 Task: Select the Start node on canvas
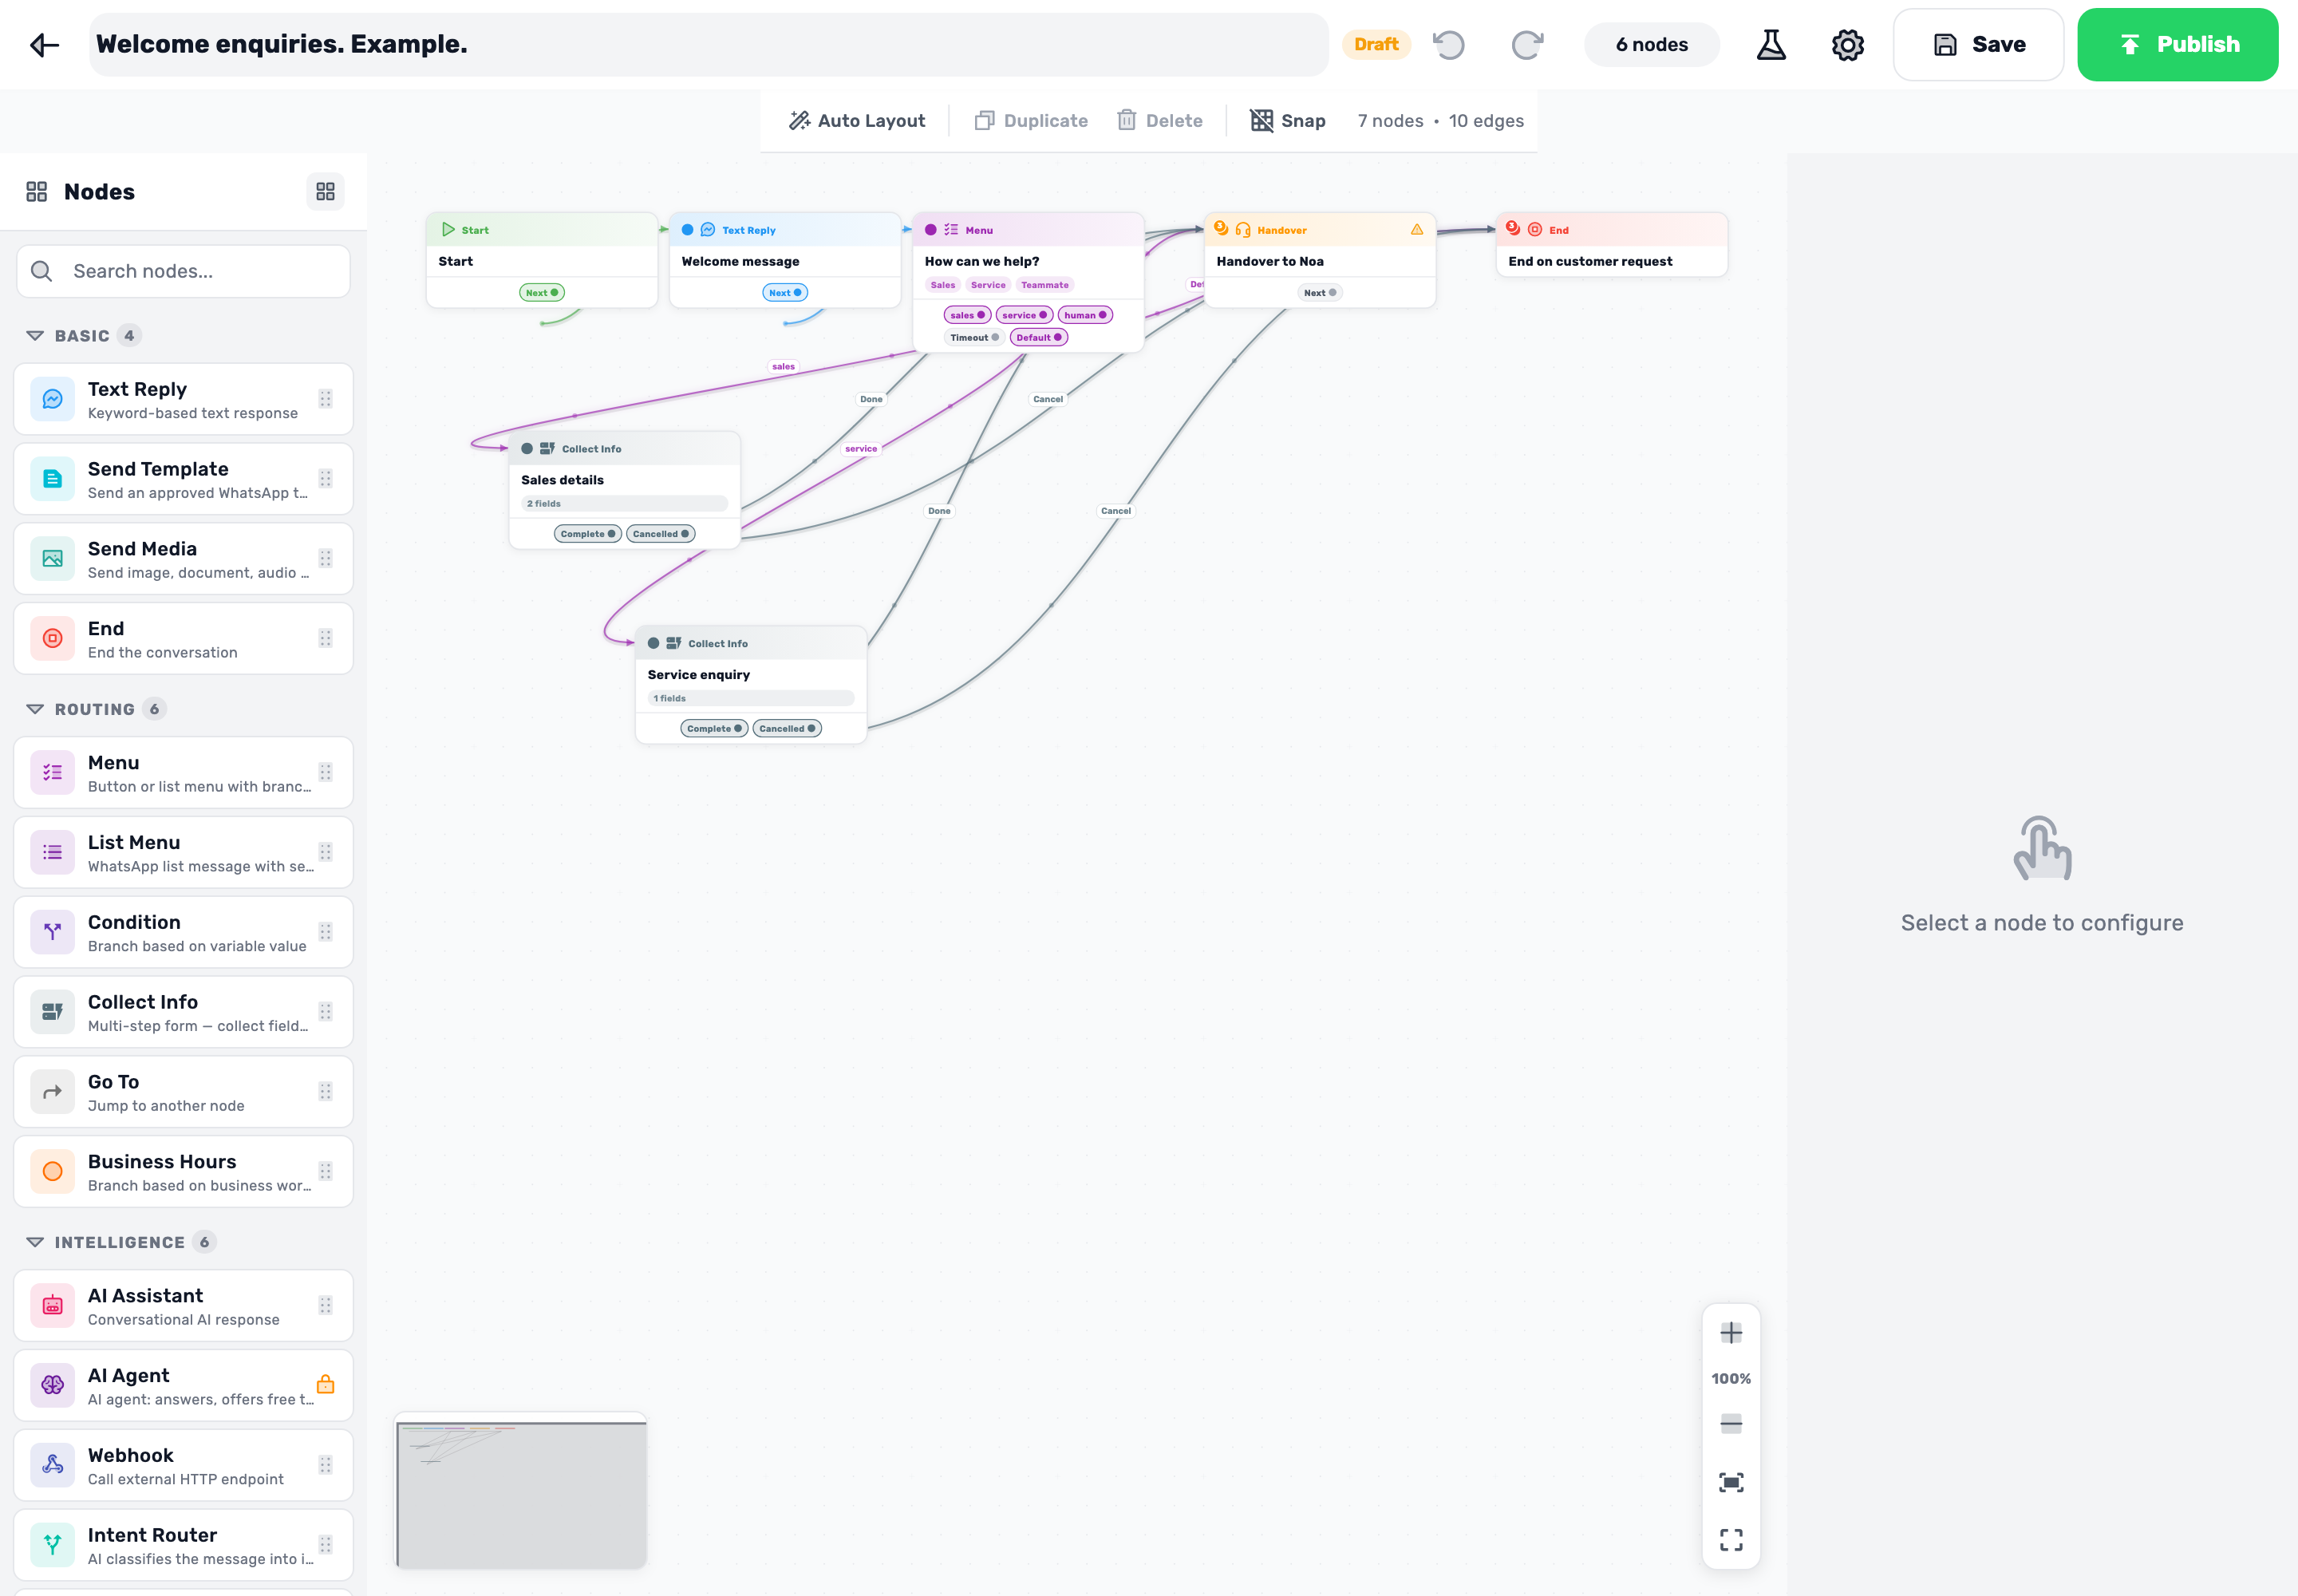542,260
